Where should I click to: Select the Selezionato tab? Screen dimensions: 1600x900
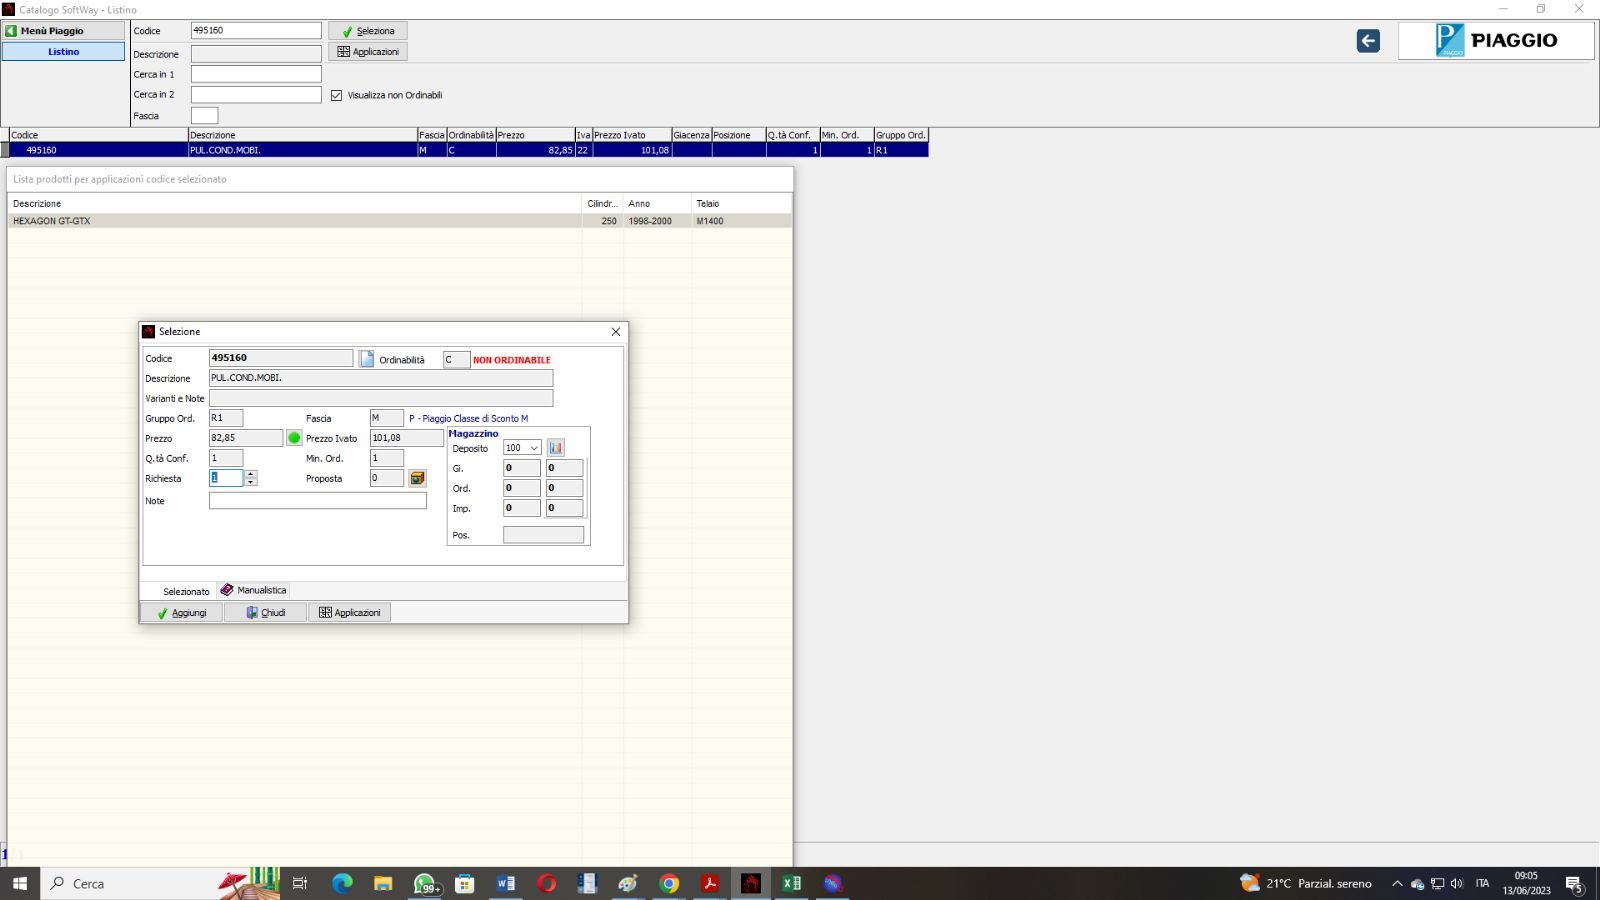click(185, 591)
